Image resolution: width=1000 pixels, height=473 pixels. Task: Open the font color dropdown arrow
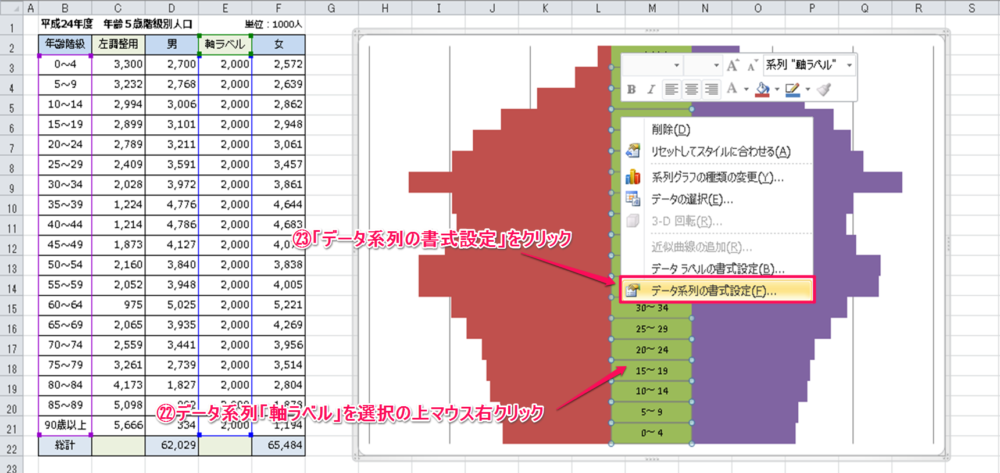(x=746, y=89)
